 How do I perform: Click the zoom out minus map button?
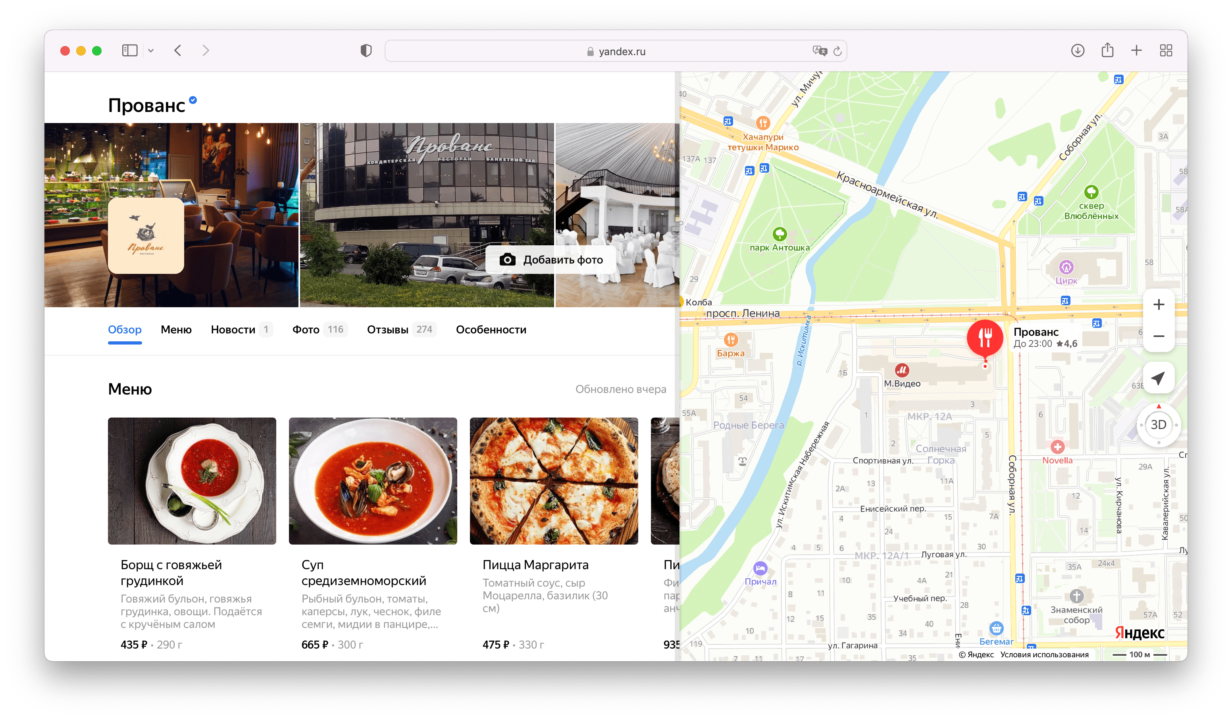(1158, 336)
